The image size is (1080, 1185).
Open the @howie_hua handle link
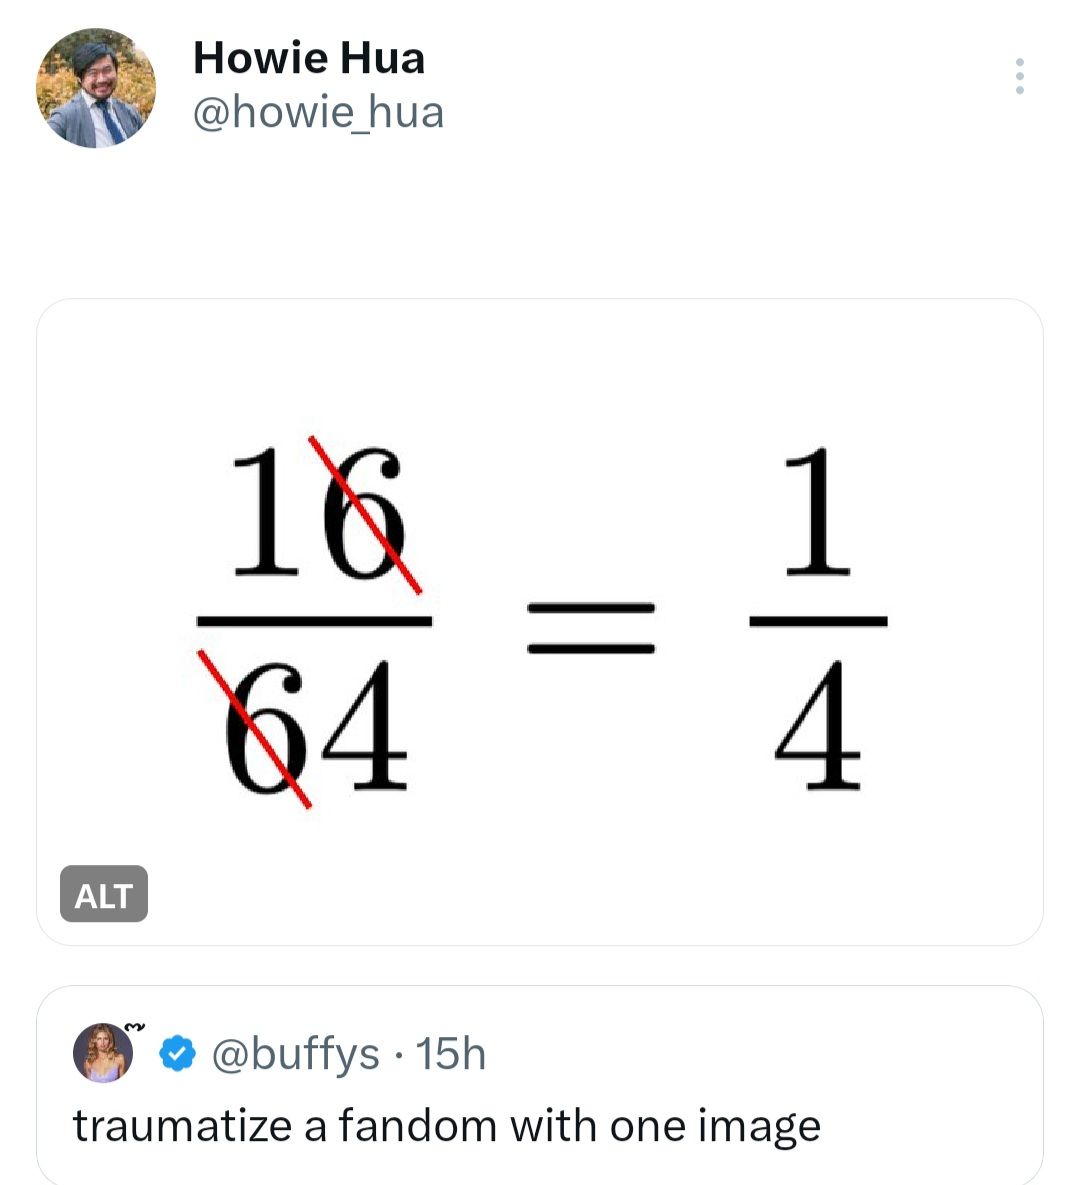(317, 112)
